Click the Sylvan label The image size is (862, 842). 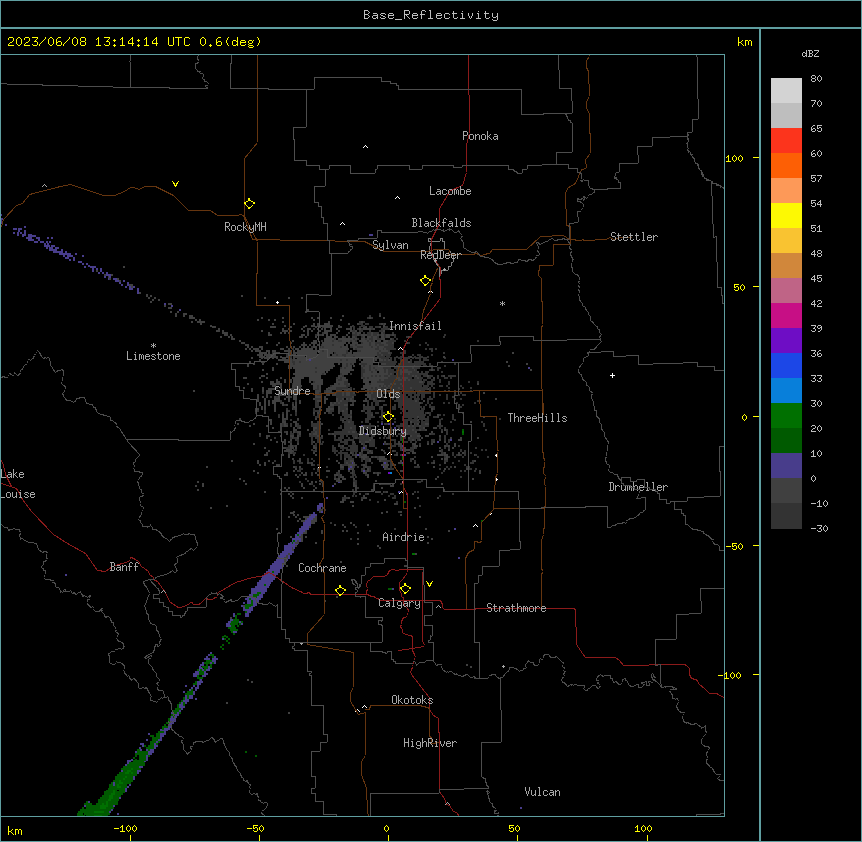click(x=390, y=245)
